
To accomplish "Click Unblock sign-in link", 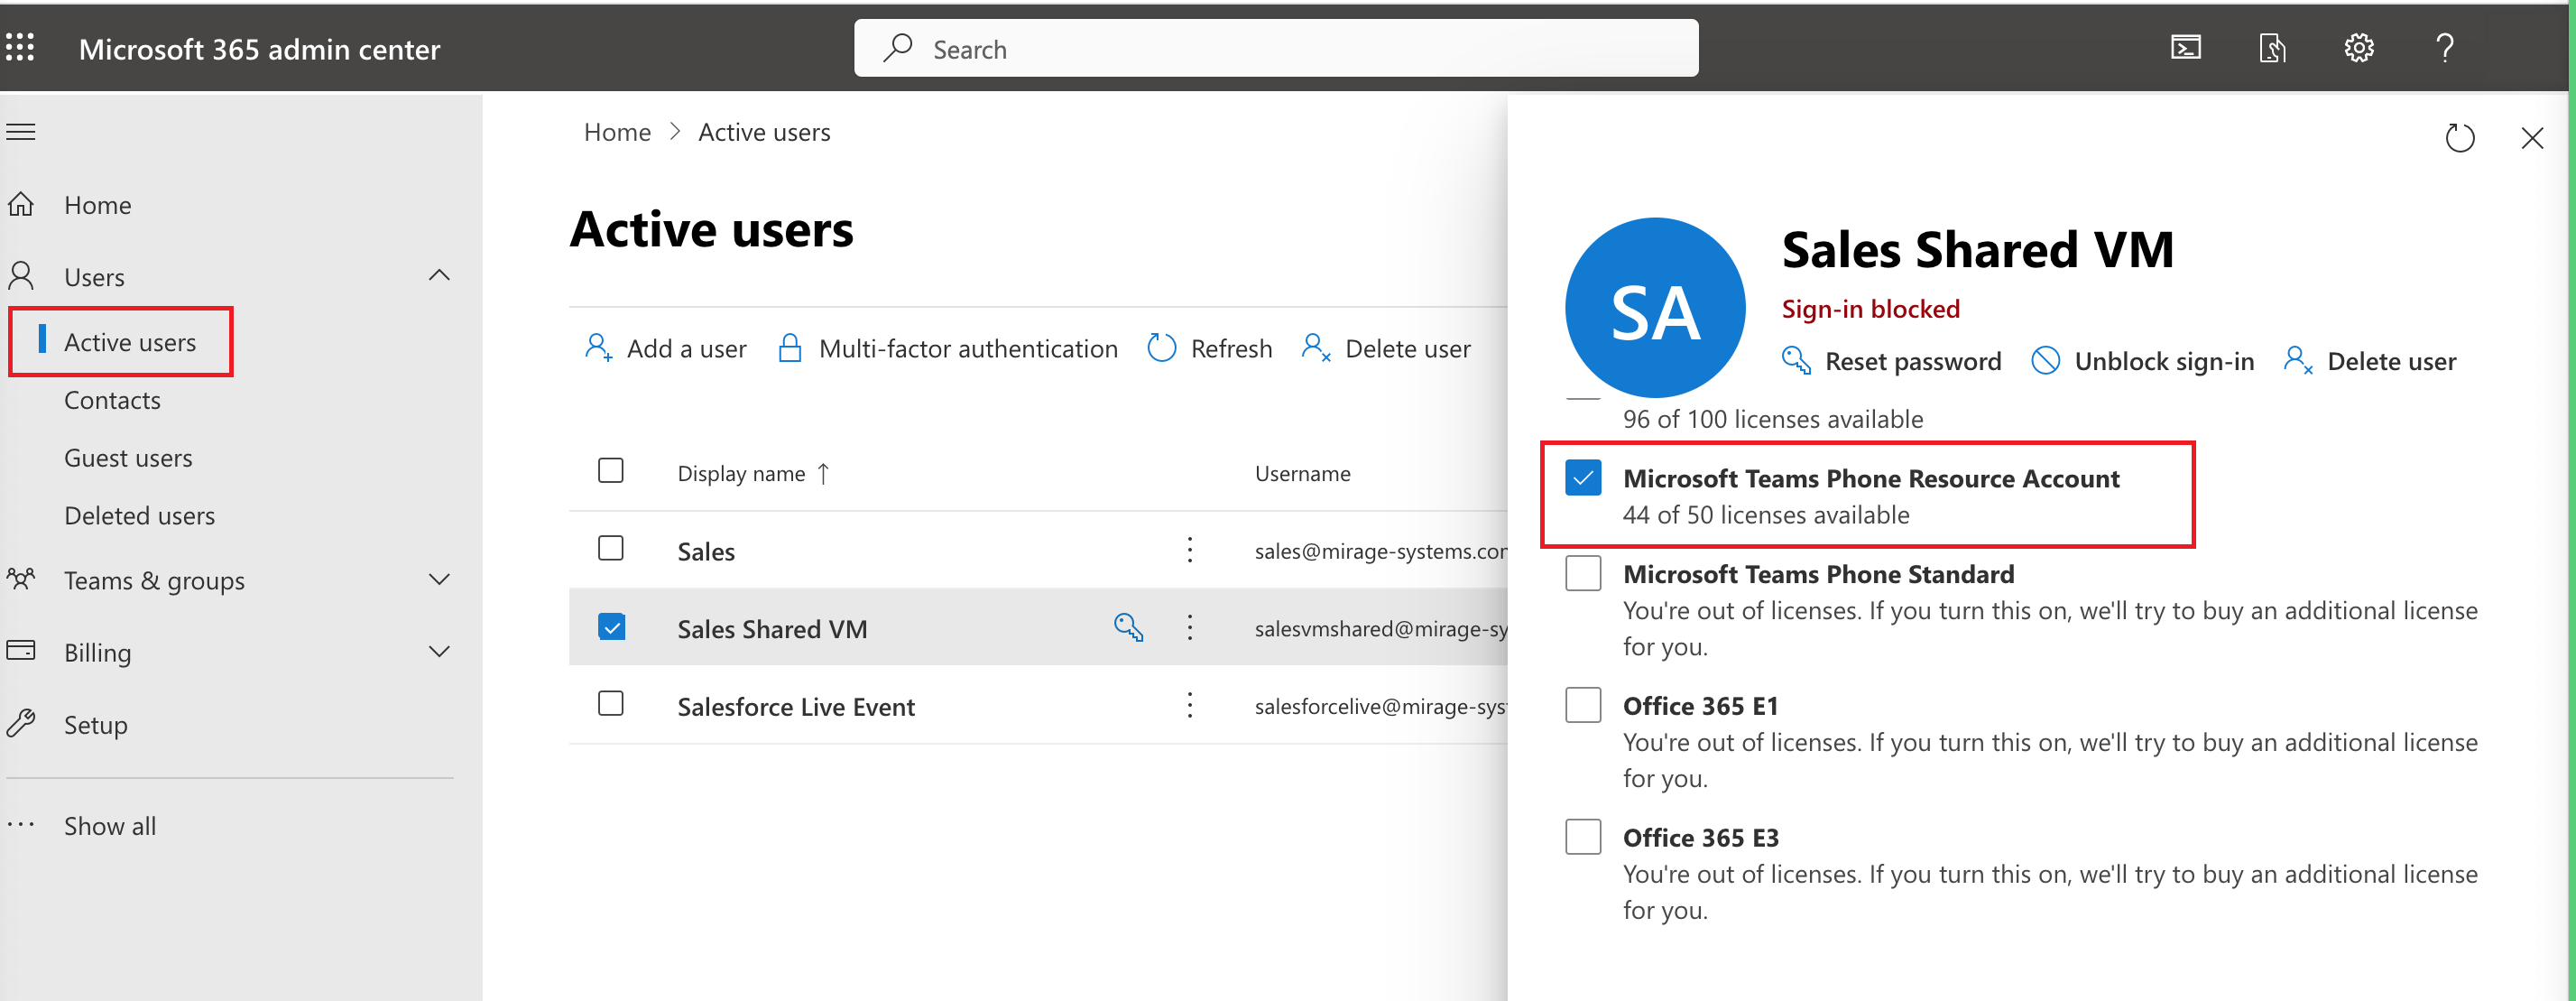I will pyautogui.click(x=2142, y=361).
